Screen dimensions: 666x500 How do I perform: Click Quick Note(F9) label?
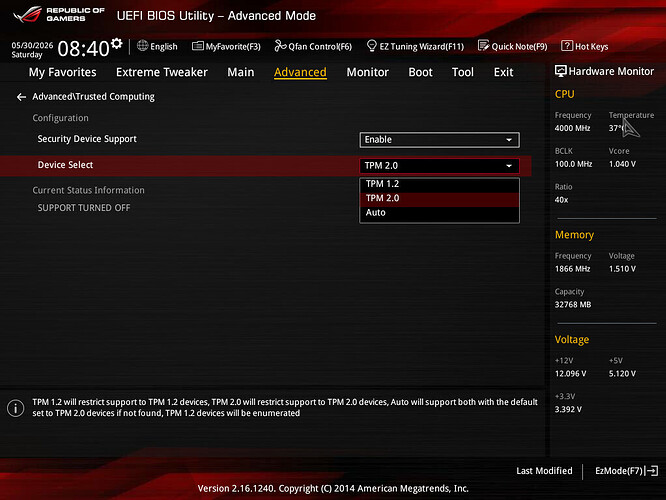[x=519, y=46]
